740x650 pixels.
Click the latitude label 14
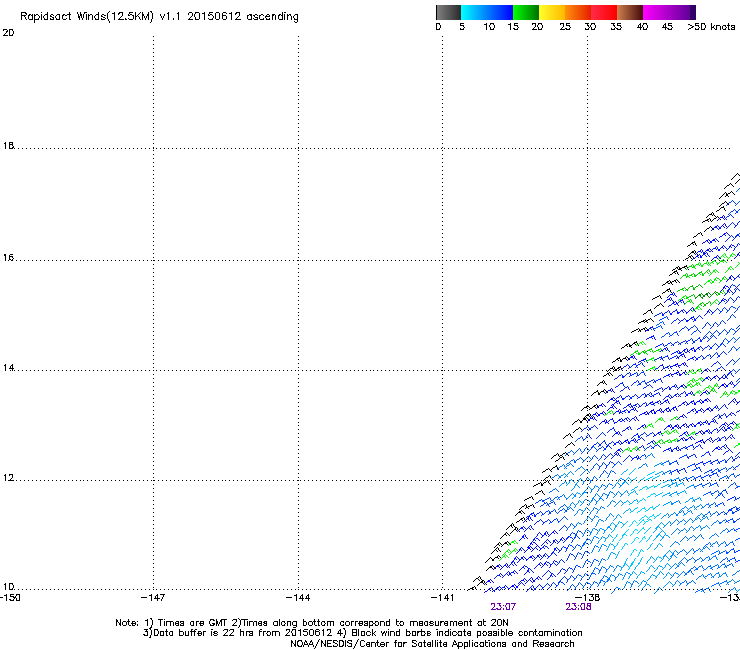coord(8,368)
